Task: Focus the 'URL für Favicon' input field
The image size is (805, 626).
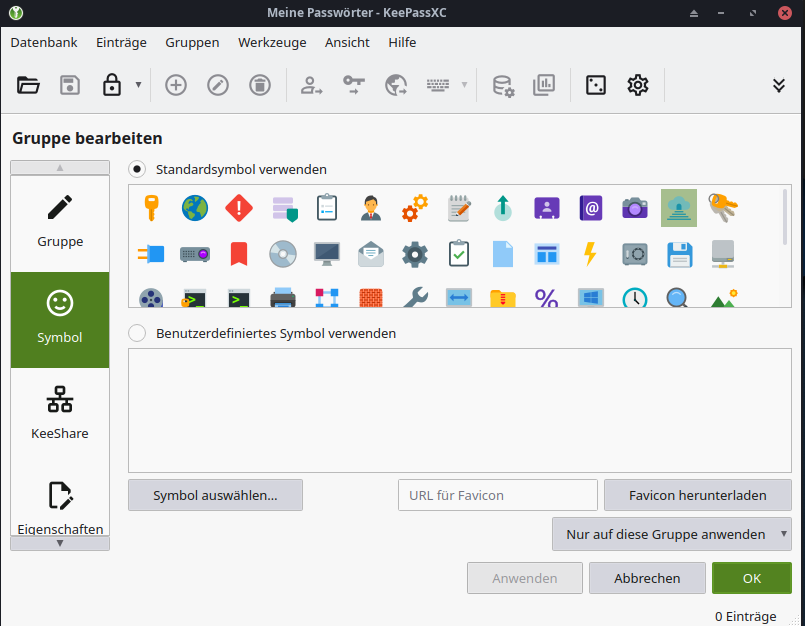Action: 483,495
